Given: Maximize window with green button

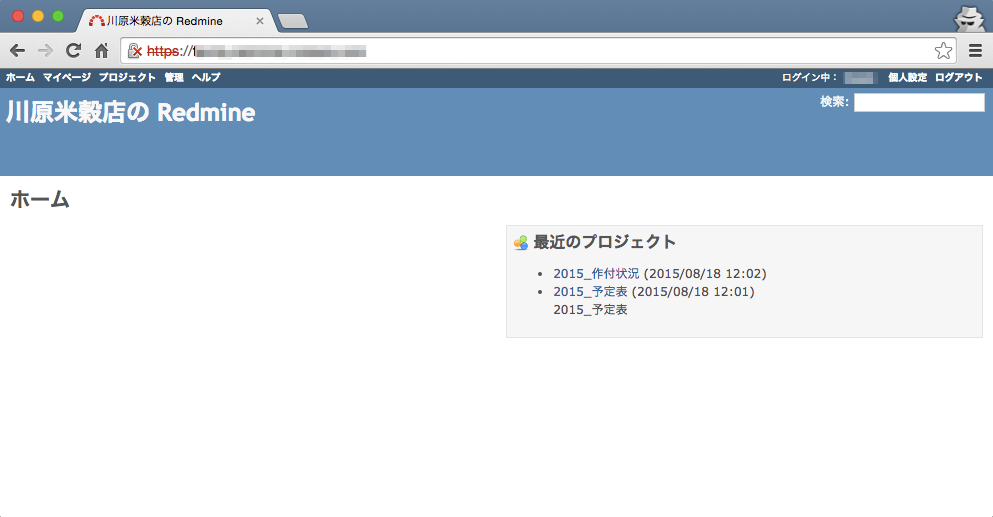Looking at the screenshot, I should pos(58,16).
